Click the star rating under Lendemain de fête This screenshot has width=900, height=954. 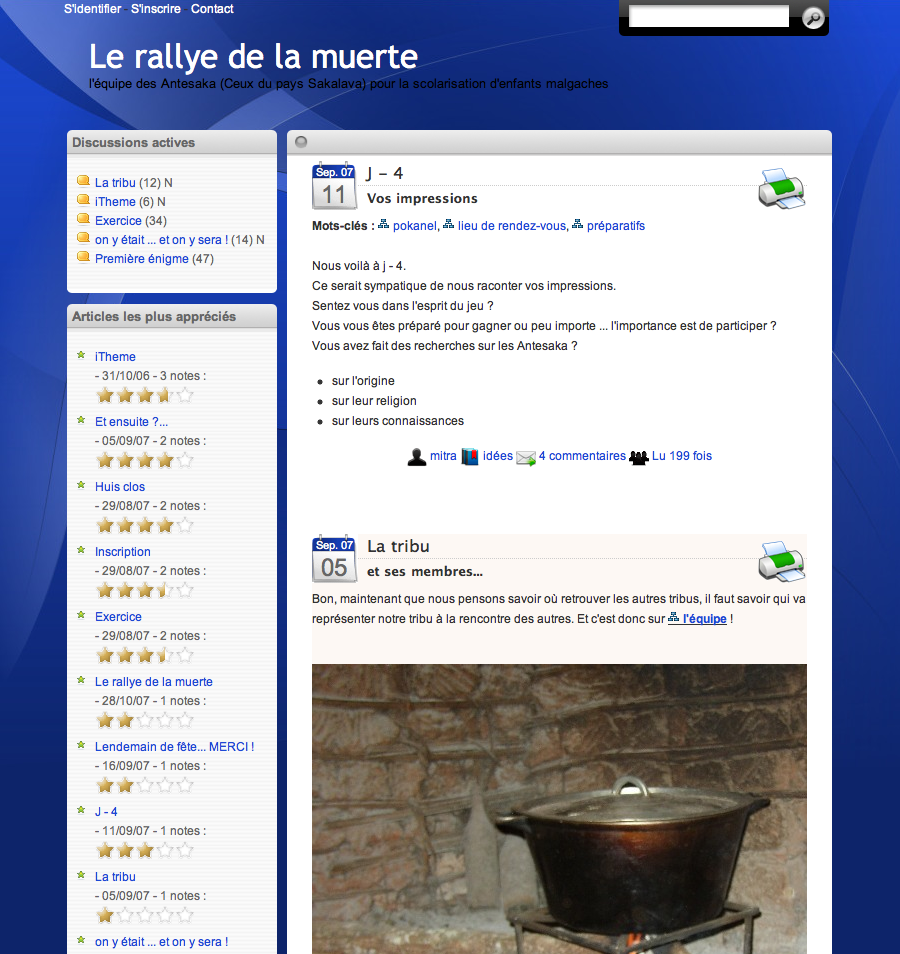point(145,785)
